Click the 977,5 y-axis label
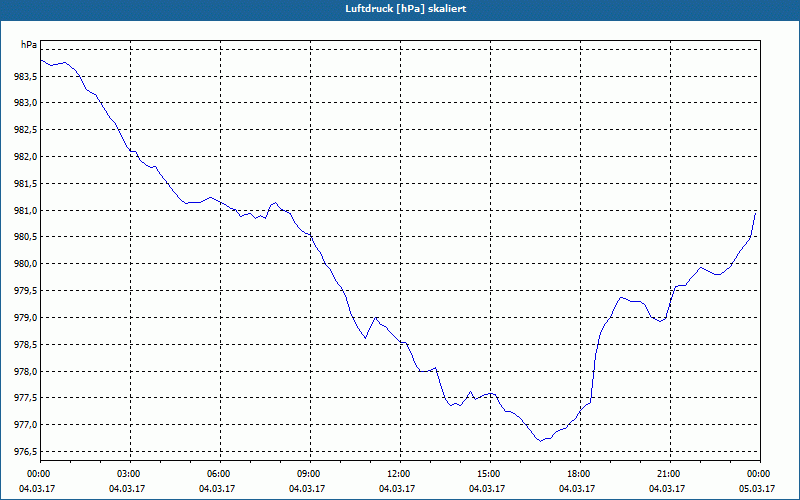 tap(26, 398)
